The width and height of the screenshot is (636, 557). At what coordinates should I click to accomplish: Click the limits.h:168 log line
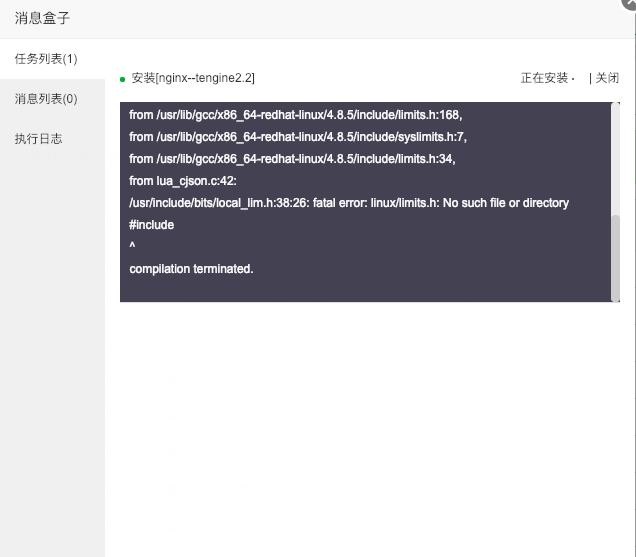pos(295,115)
